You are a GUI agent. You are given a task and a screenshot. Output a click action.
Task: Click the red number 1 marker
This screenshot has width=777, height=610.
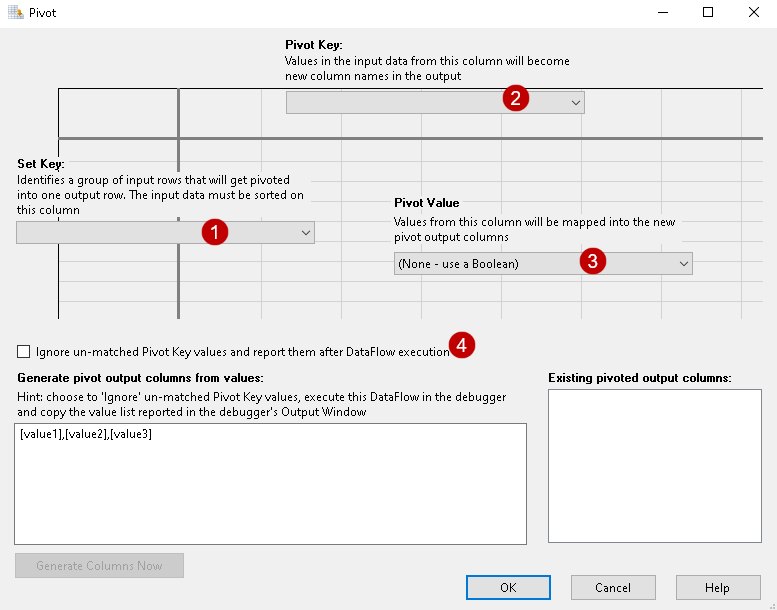[x=215, y=231]
